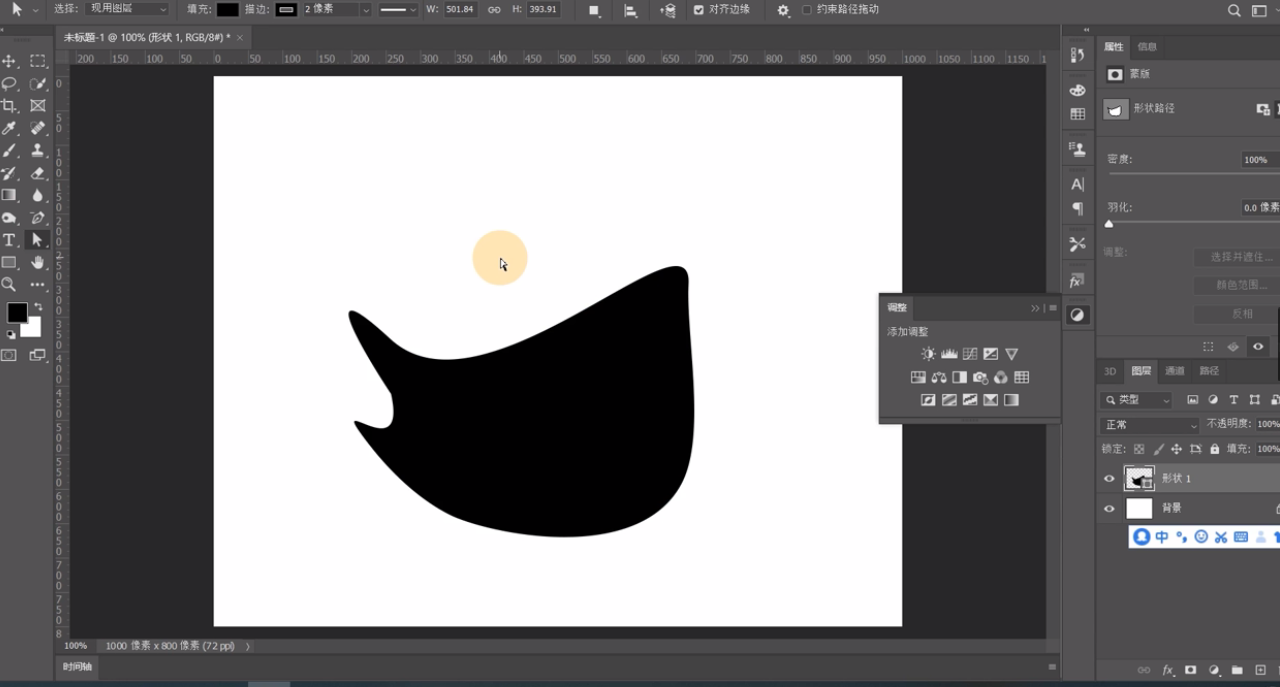The image size is (1280, 687).
Task: Open the layer style fx menu
Action: point(1167,670)
